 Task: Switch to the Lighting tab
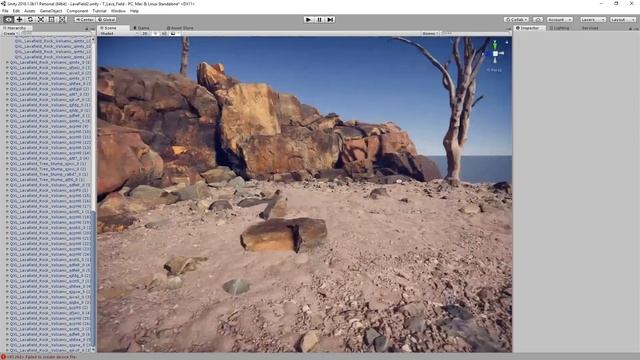click(559, 28)
